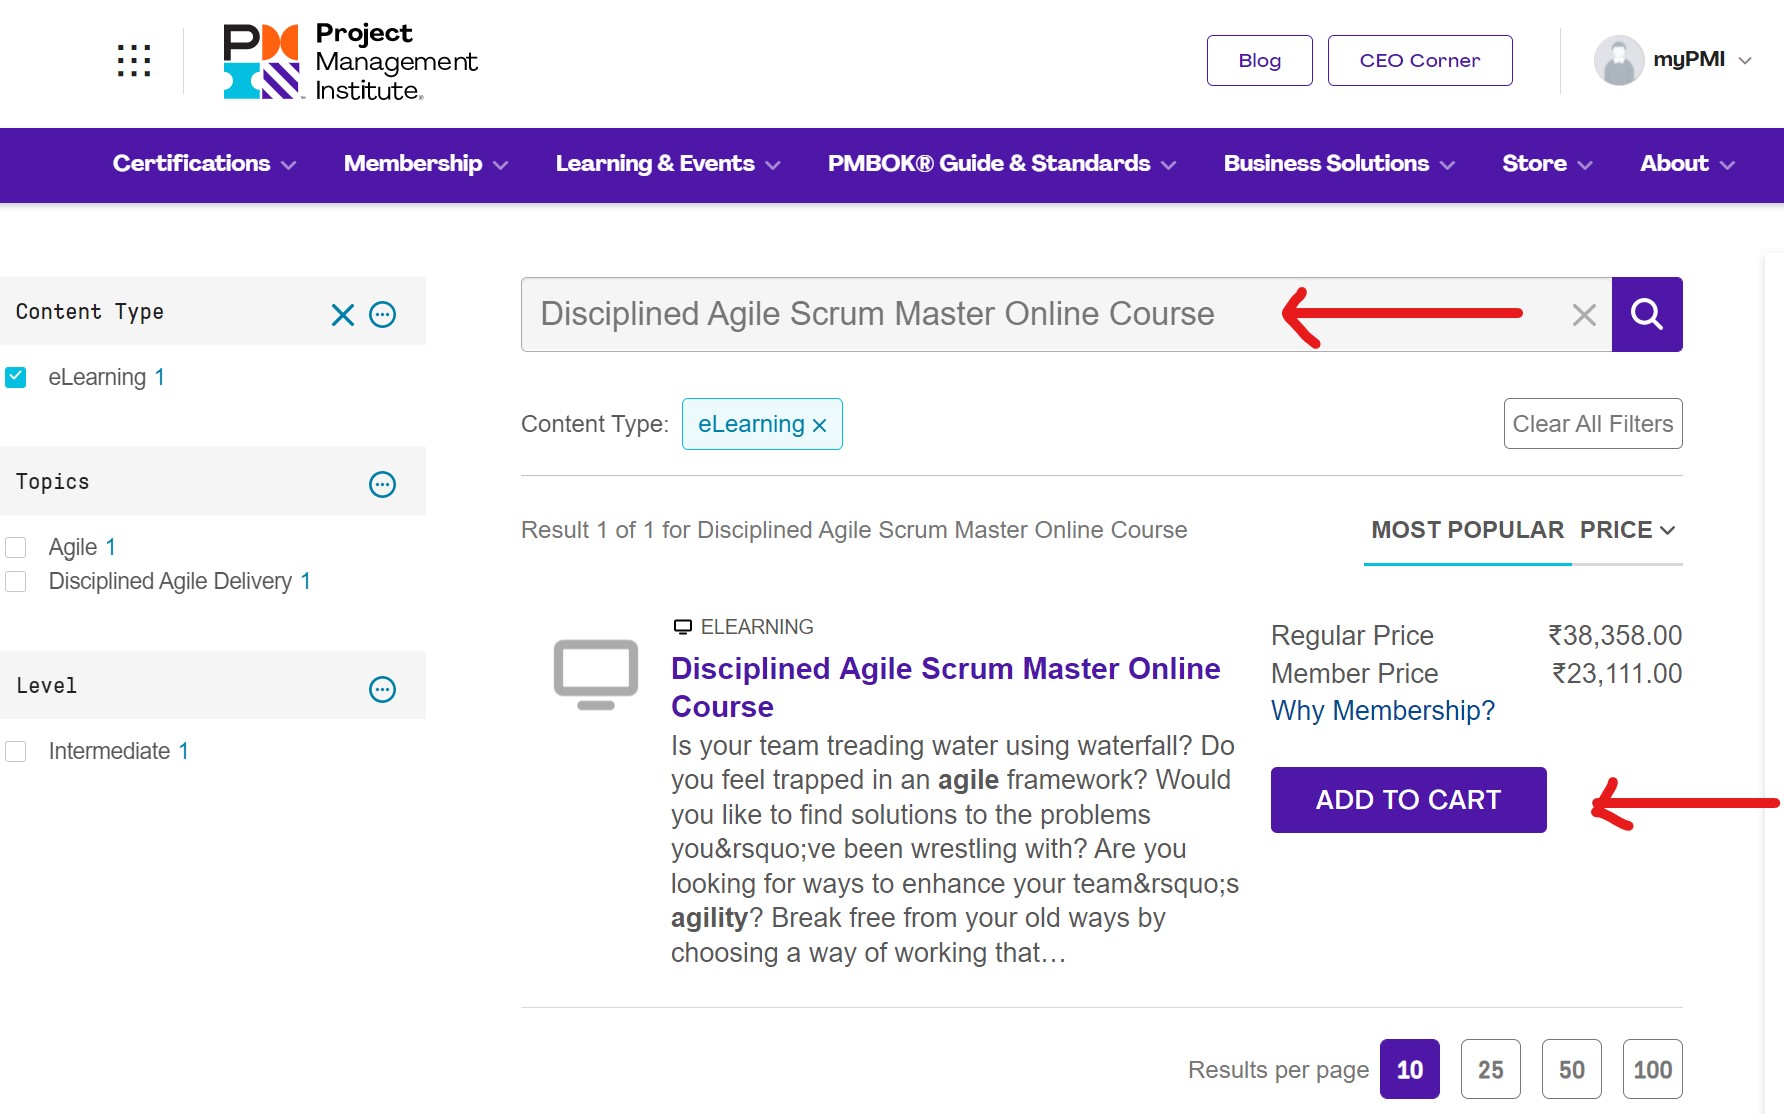Open Content Type more options circle icon
The image size is (1784, 1114).
tap(383, 315)
